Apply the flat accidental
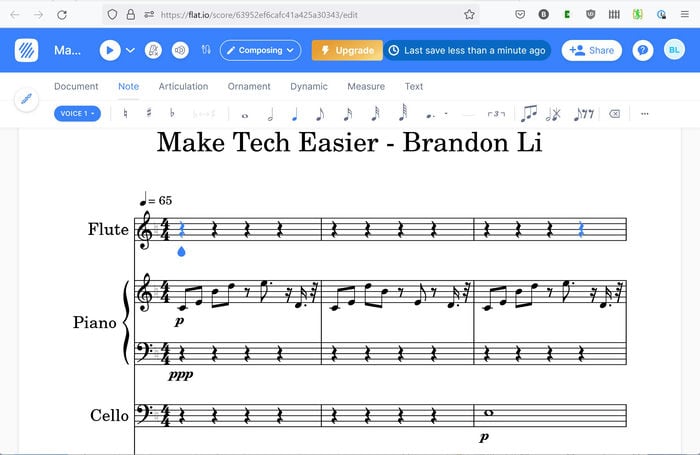 pyautogui.click(x=172, y=113)
